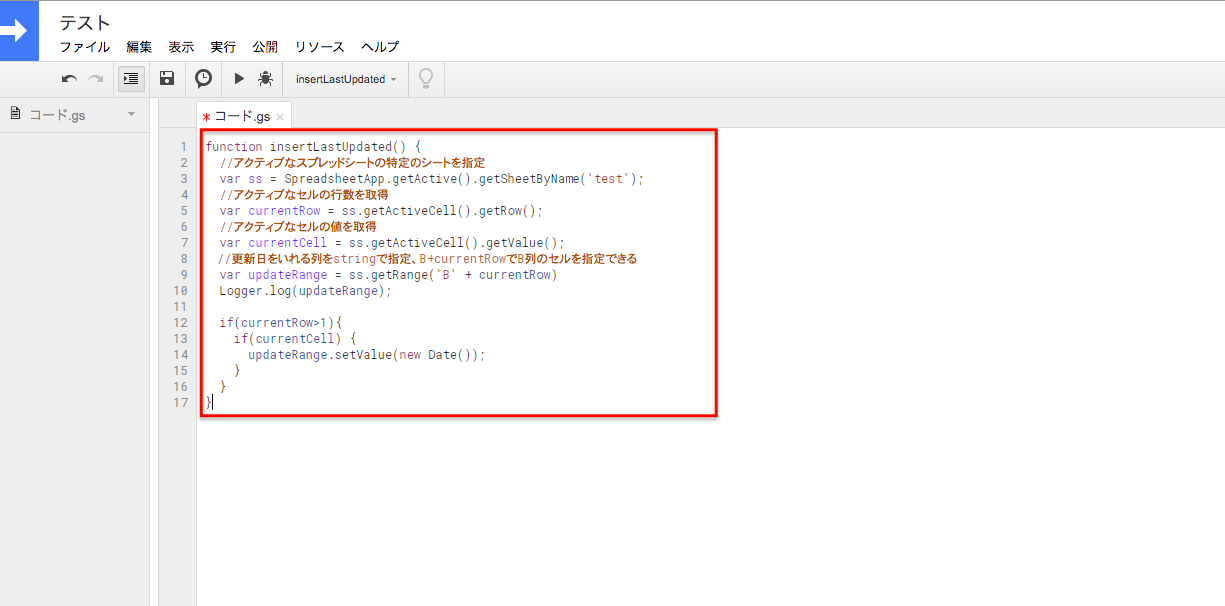Open the ファイル menu
Image resolution: width=1225 pixels, height=606 pixels.
click(x=85, y=47)
